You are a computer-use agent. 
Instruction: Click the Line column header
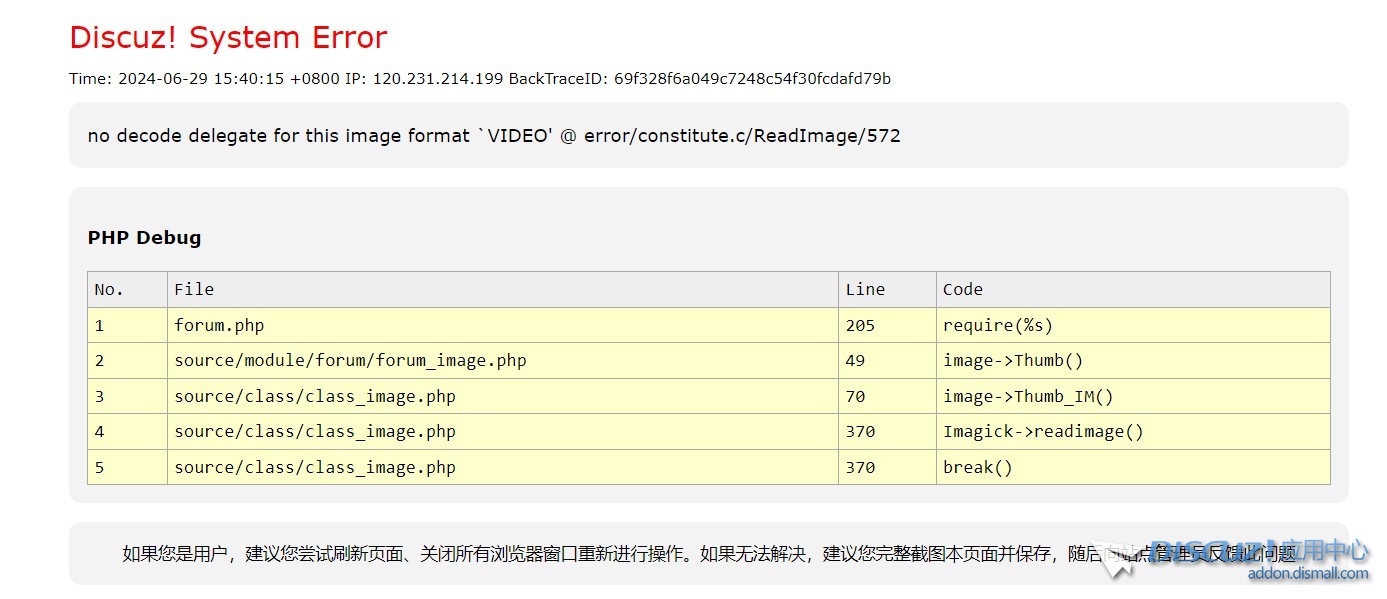click(x=865, y=290)
